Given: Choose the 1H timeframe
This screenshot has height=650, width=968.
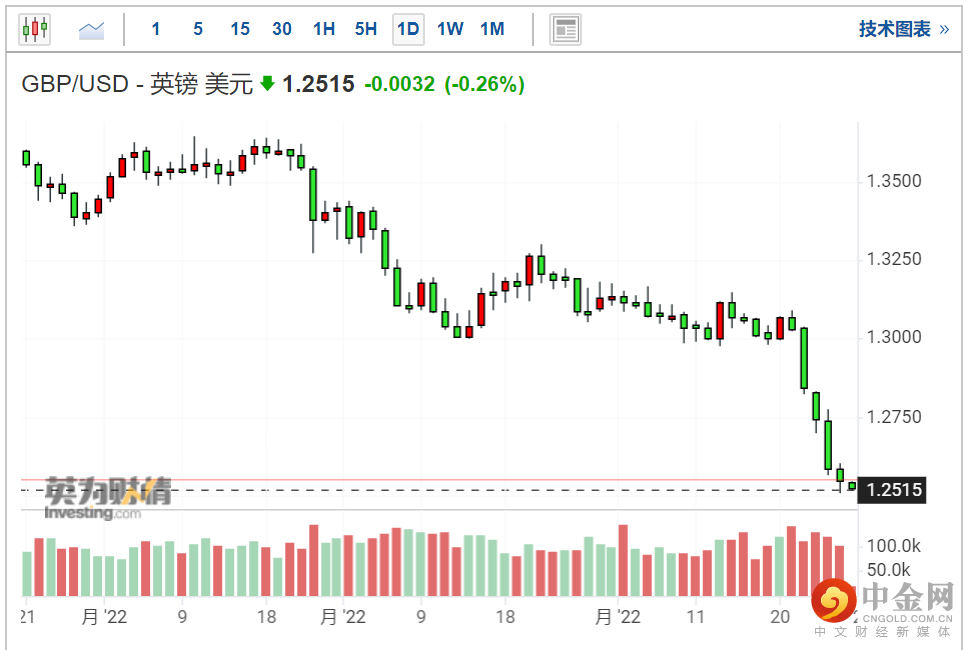Looking at the screenshot, I should (x=324, y=29).
